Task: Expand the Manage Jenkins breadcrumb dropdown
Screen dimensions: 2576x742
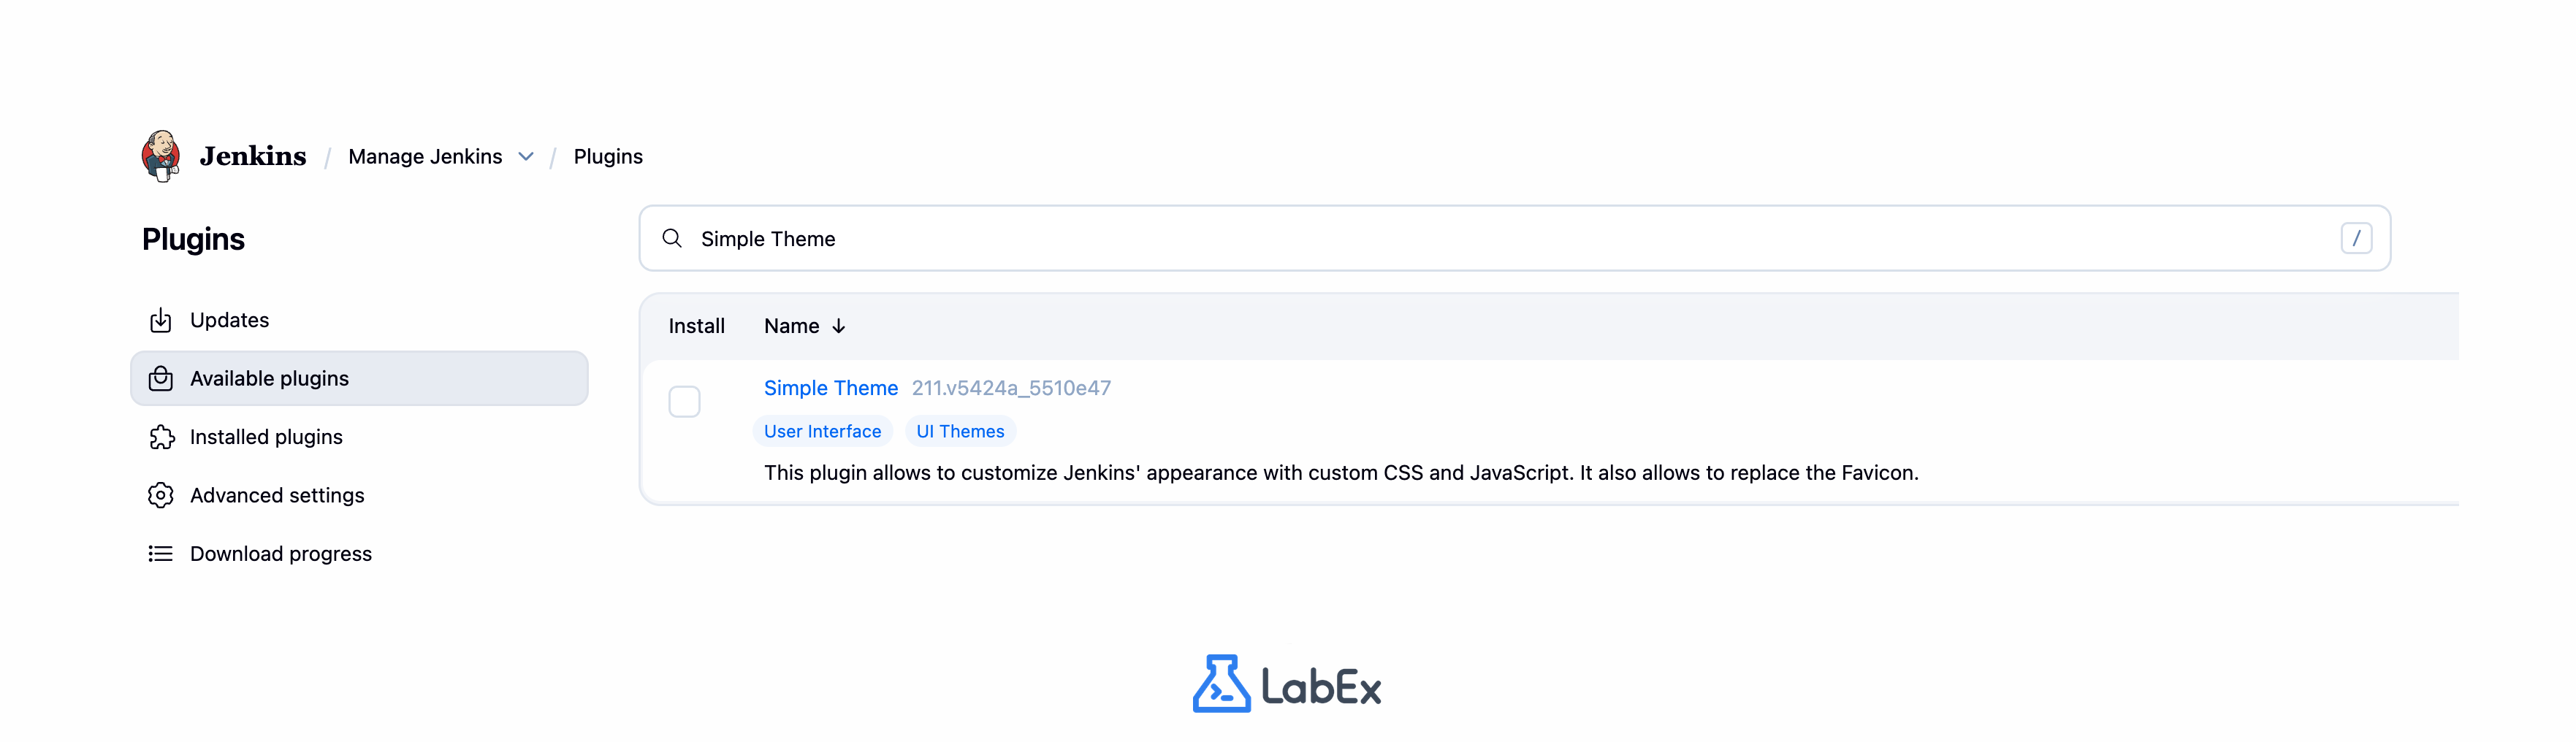Action: point(525,156)
